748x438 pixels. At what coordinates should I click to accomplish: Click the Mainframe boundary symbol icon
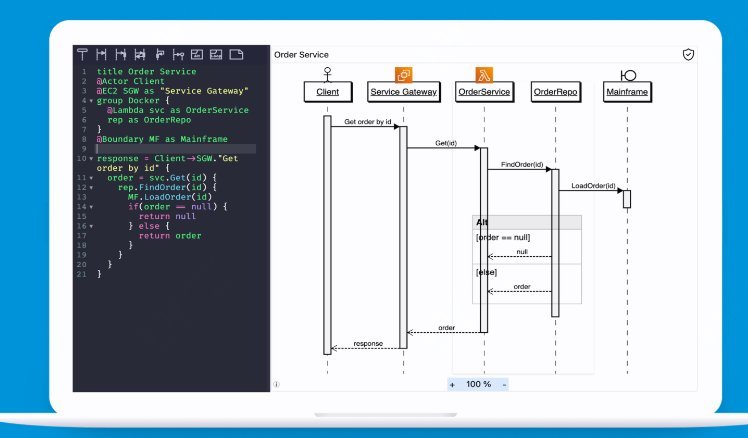[628, 75]
